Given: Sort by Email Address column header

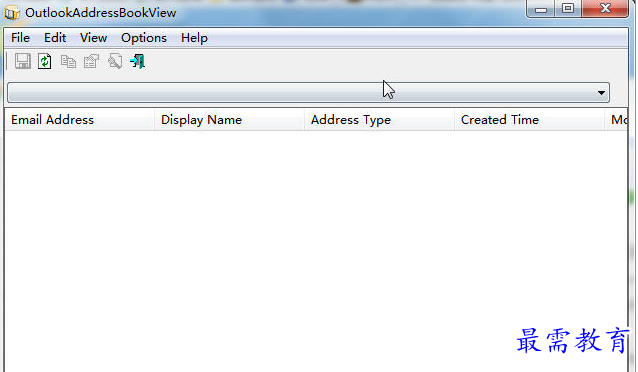Looking at the screenshot, I should [79, 120].
